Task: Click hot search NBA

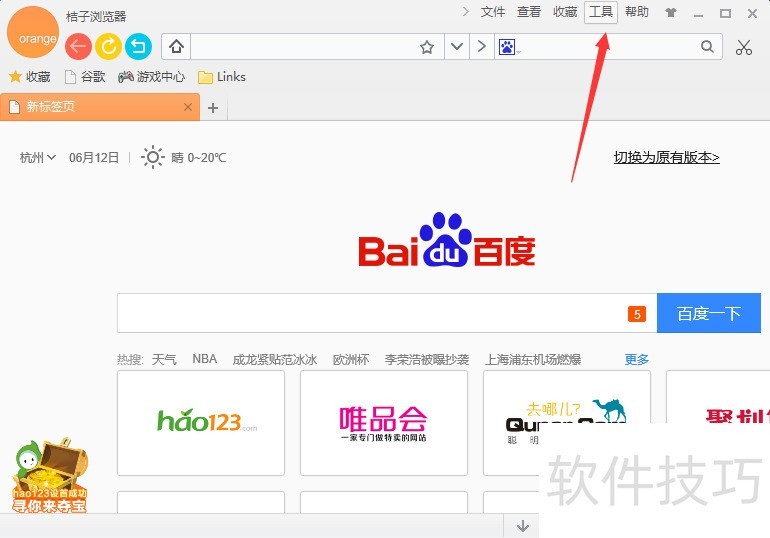Action: (x=204, y=359)
